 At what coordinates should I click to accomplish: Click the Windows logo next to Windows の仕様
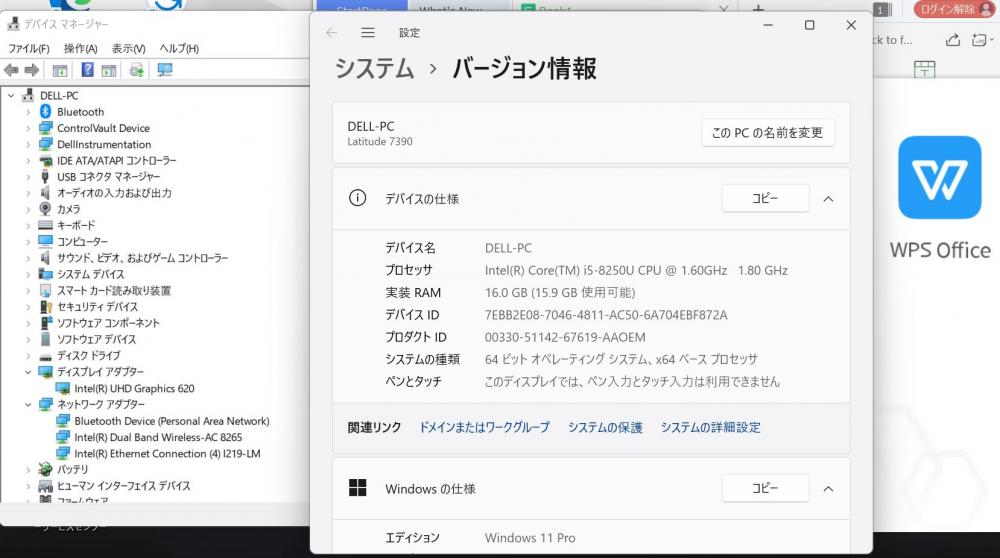pyautogui.click(x=358, y=488)
